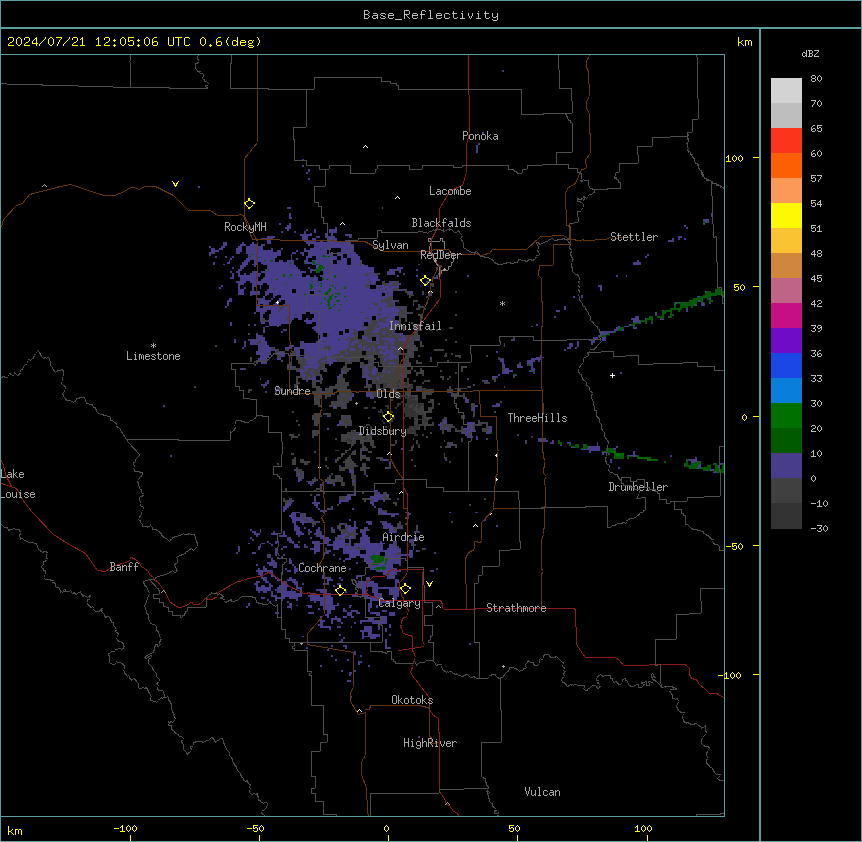The image size is (862, 842).
Task: Click the Olds label
Action: coord(389,394)
